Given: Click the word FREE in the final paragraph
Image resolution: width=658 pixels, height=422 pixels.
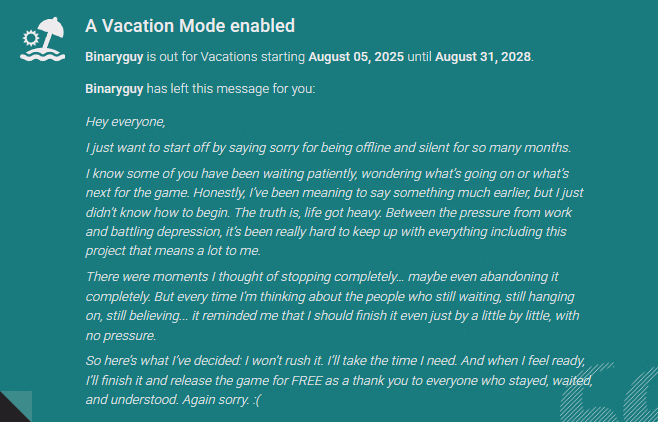Looking at the screenshot, I should tap(307, 380).
